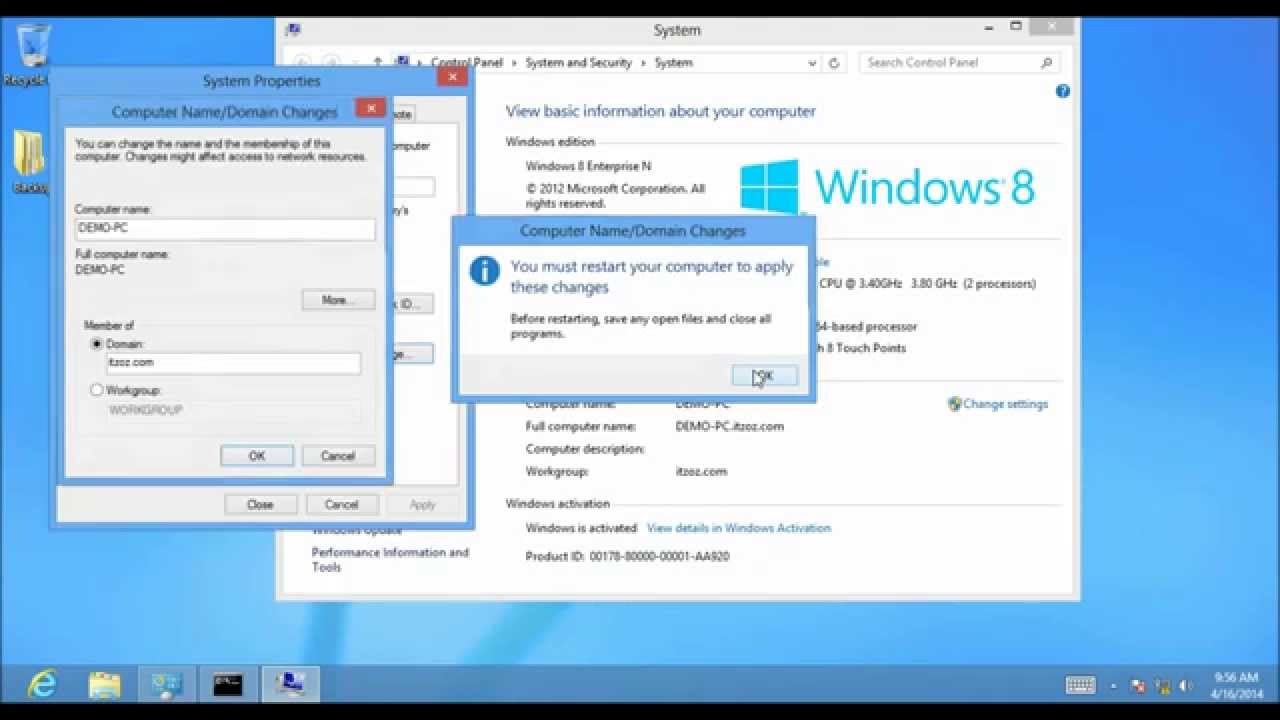
Task: Open Internet Explorer from the taskbar
Action: coord(43,684)
